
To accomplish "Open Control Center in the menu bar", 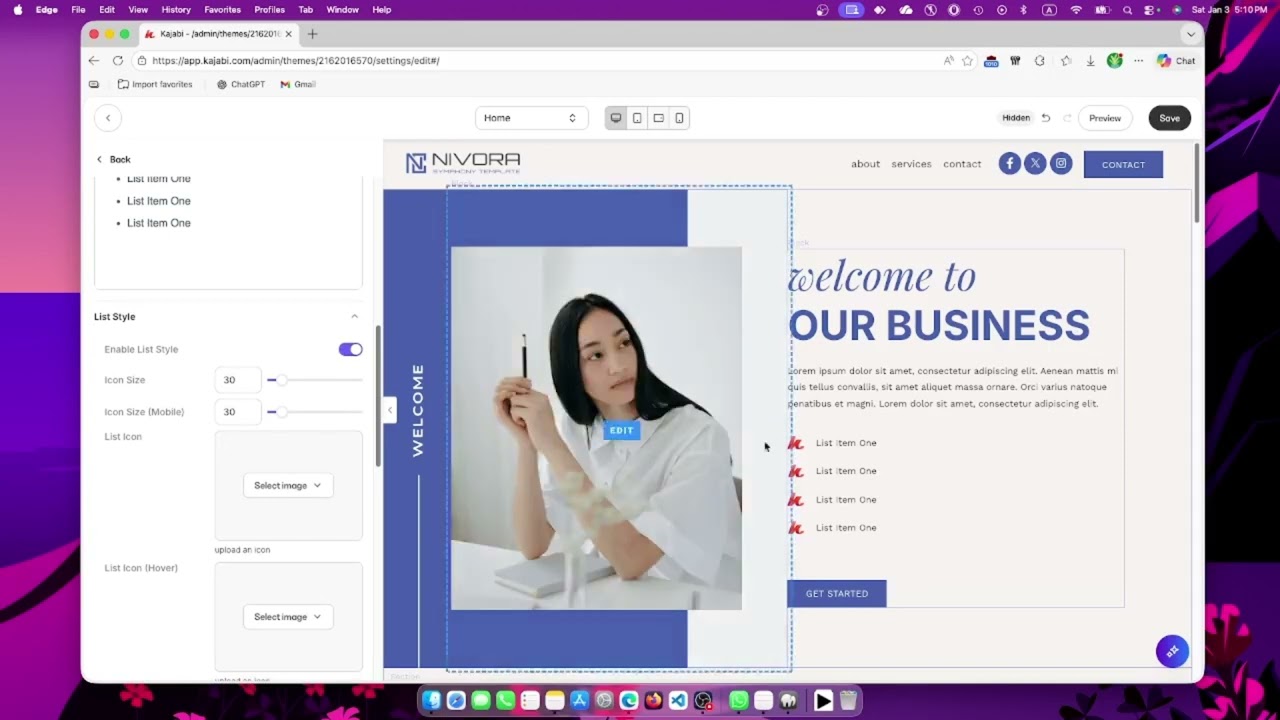I will point(1151,10).
